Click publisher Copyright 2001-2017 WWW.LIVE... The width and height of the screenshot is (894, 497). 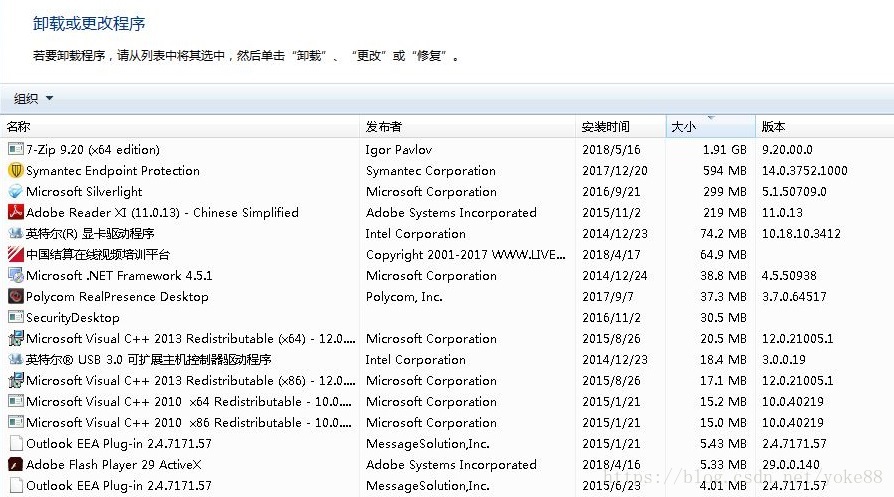pos(465,254)
